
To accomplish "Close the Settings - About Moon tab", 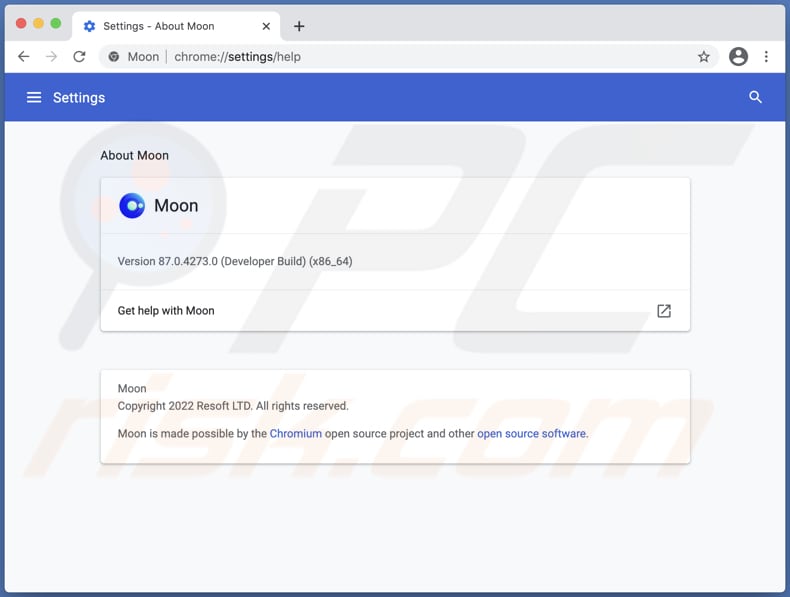I will 266,26.
